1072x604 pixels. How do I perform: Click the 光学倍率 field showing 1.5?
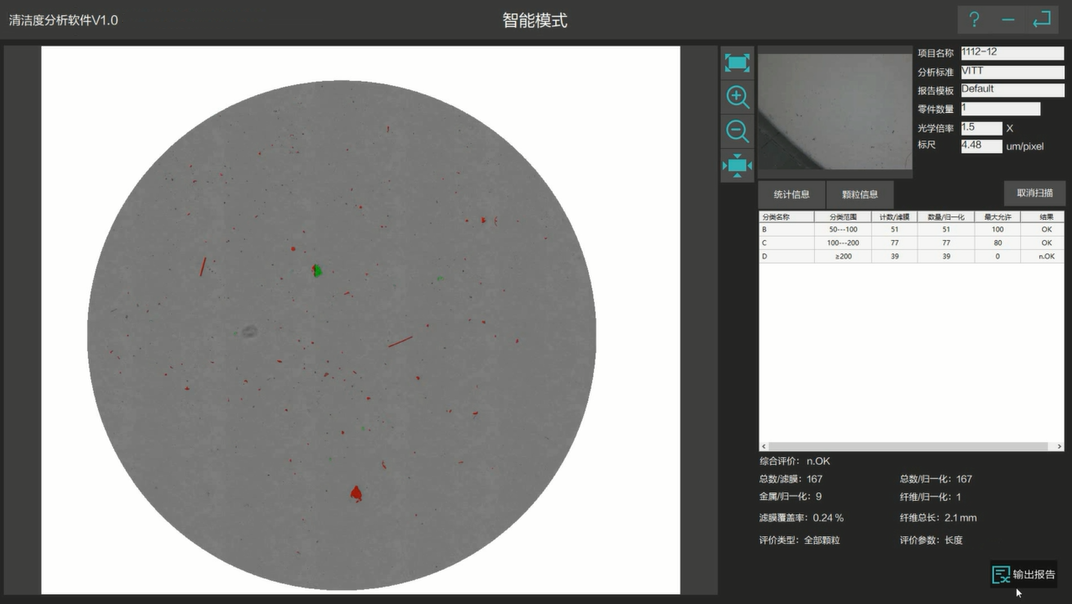point(980,128)
